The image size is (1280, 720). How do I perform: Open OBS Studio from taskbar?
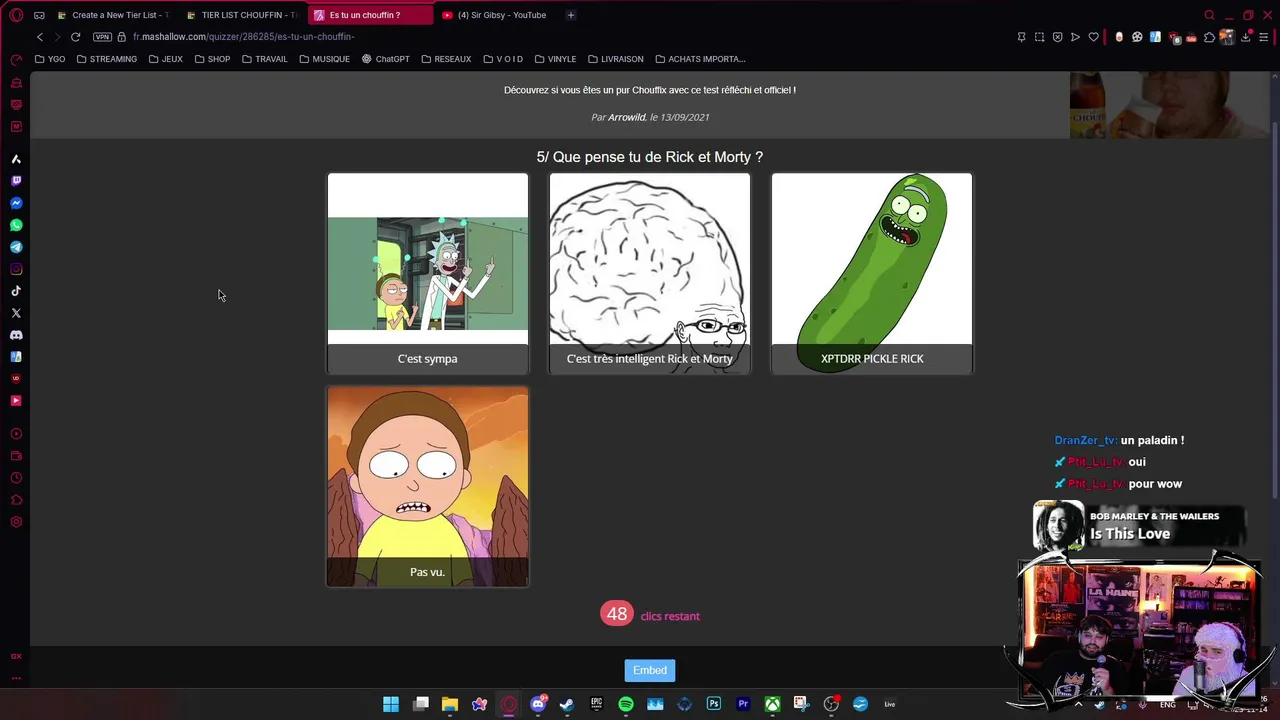pyautogui.click(x=831, y=704)
